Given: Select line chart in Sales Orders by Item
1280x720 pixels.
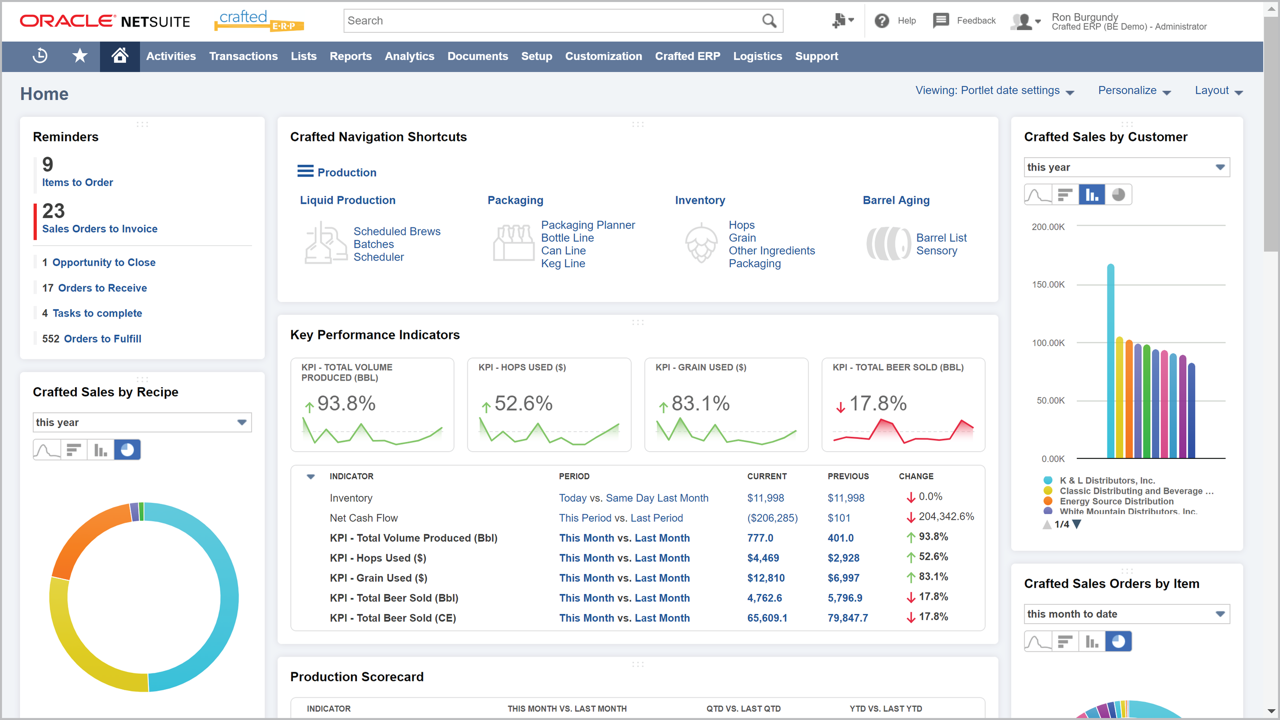Looking at the screenshot, I should coord(1038,641).
